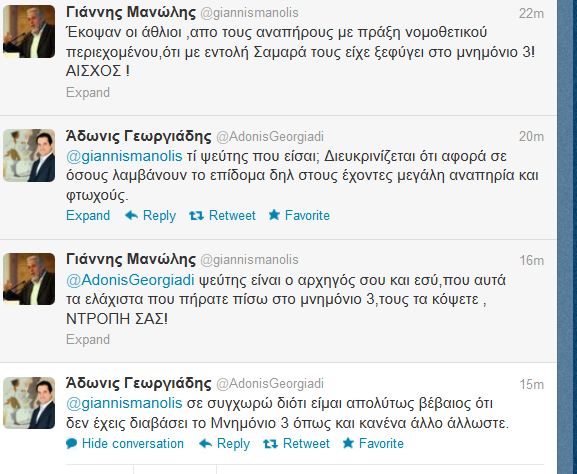Screen dimensions: 577x474
Task: Expand Adonis Georgiadis' tweet from 20m ago
Action: coord(88,215)
